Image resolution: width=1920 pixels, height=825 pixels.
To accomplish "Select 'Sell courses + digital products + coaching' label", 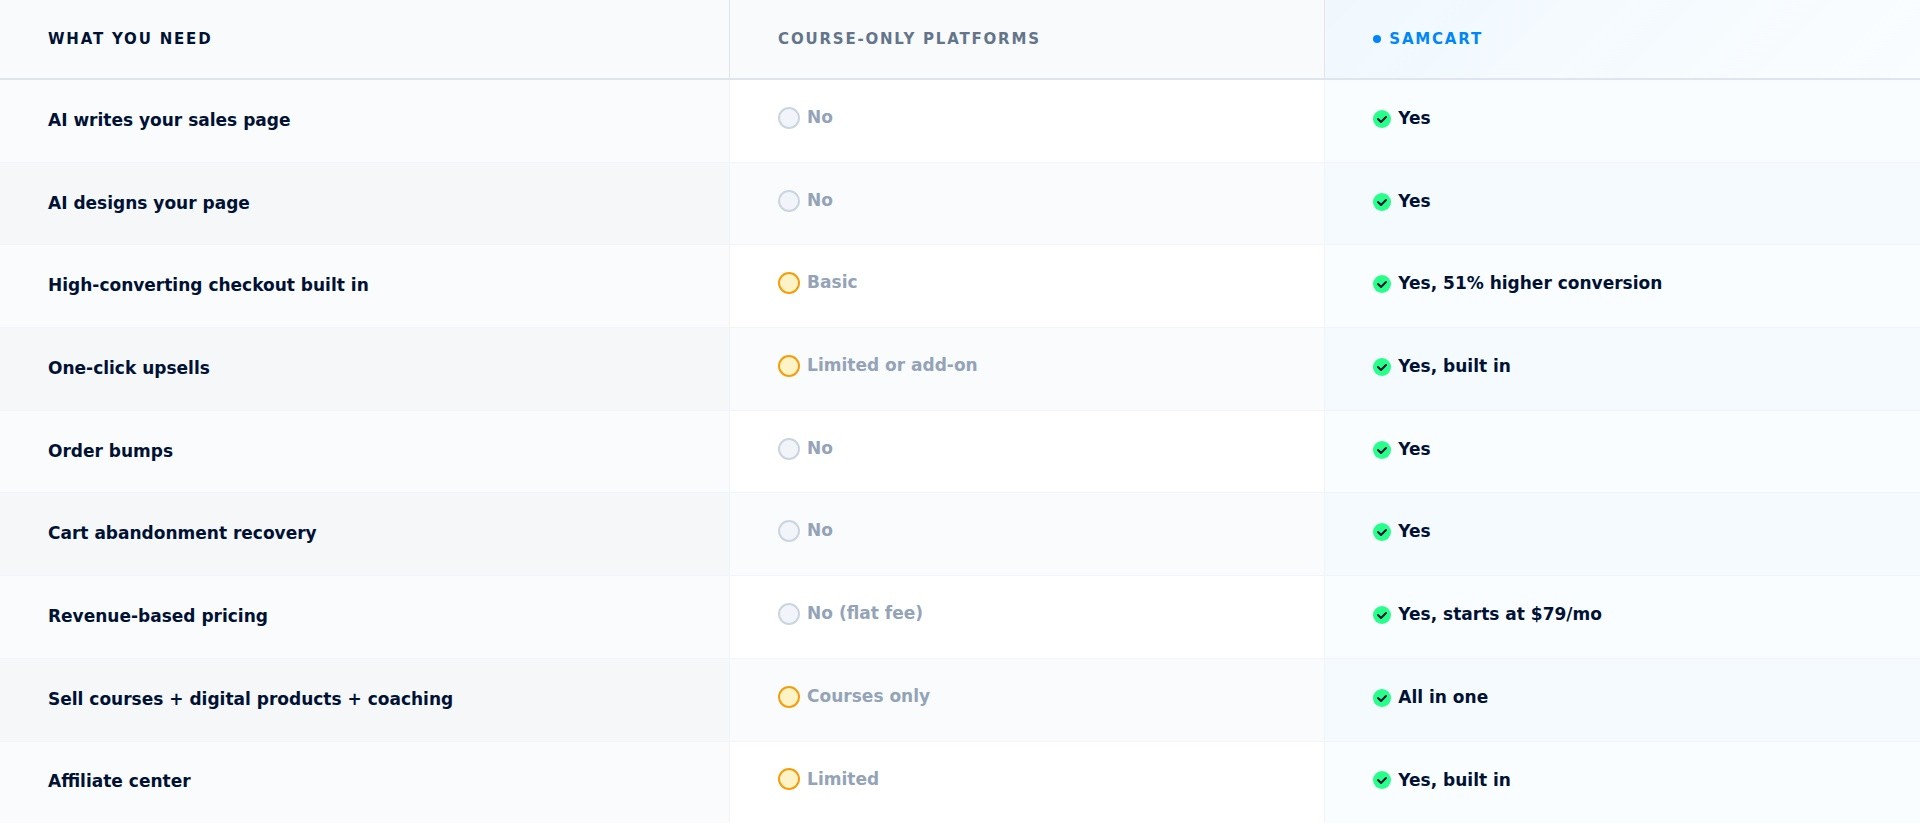I will tap(250, 698).
